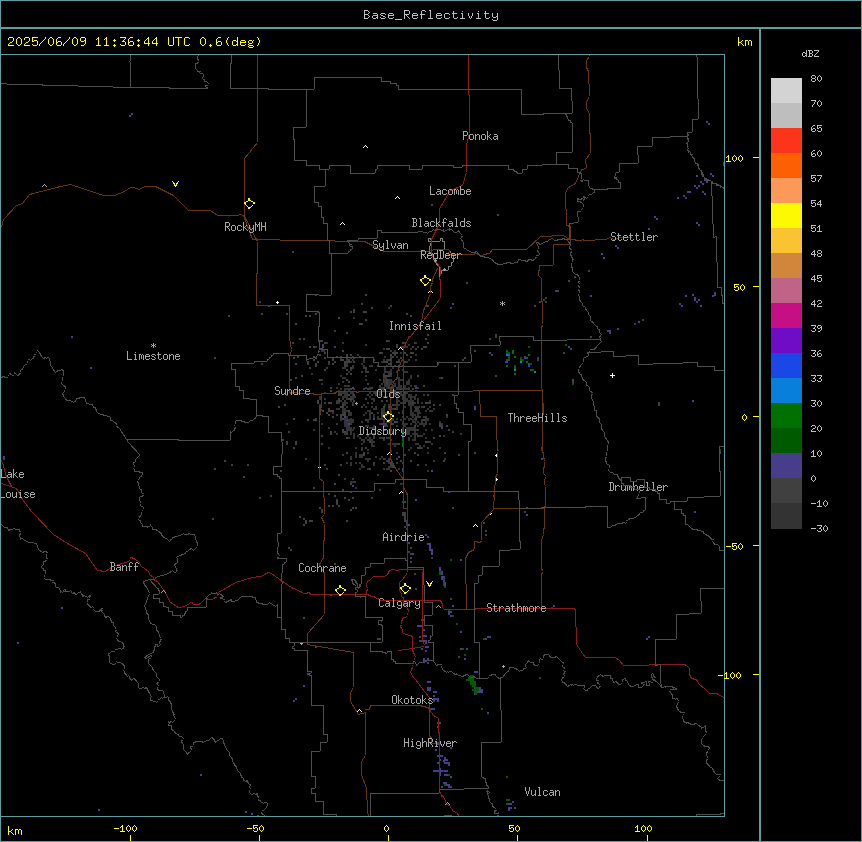Click the Didsbury town label
The height and width of the screenshot is (842, 862).
tap(382, 431)
